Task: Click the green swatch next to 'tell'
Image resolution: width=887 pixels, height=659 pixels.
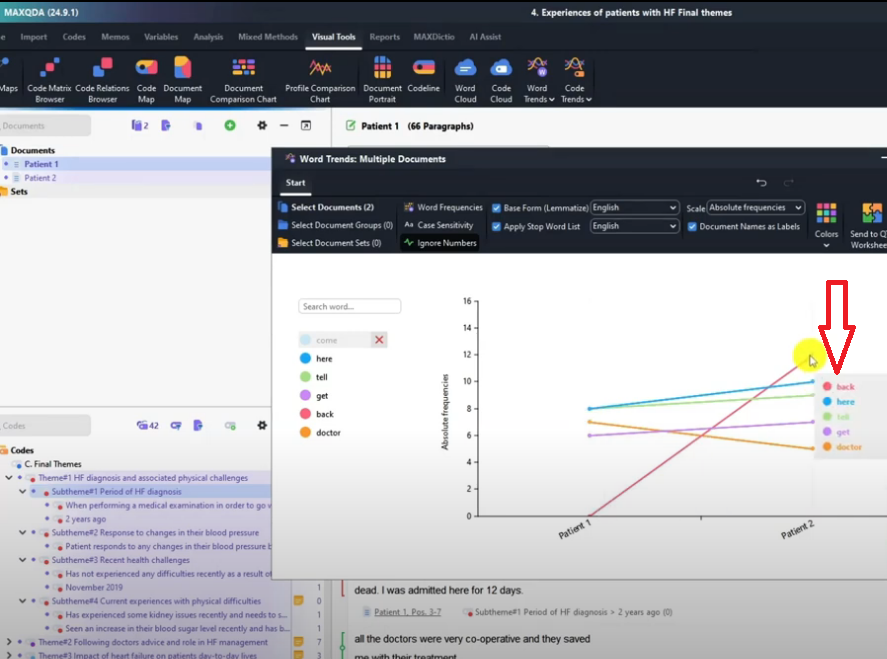Action: click(x=305, y=377)
